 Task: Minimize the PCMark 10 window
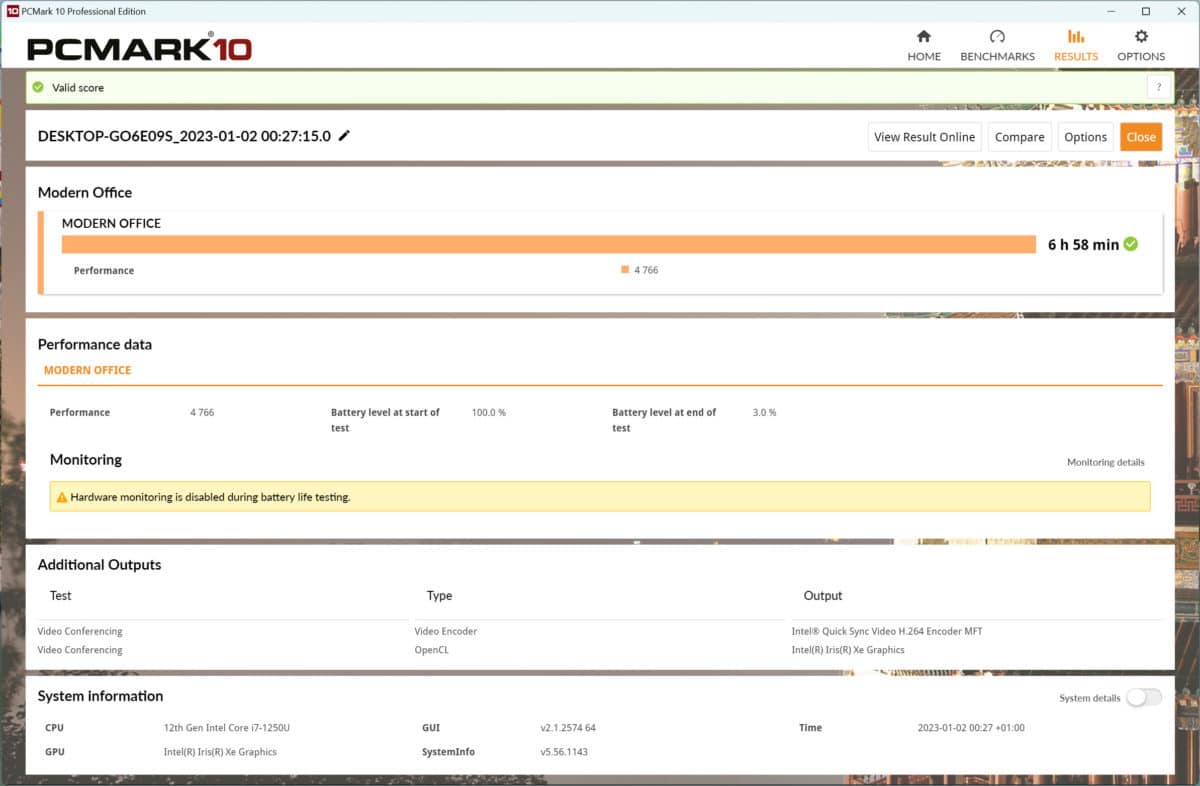coord(1112,11)
